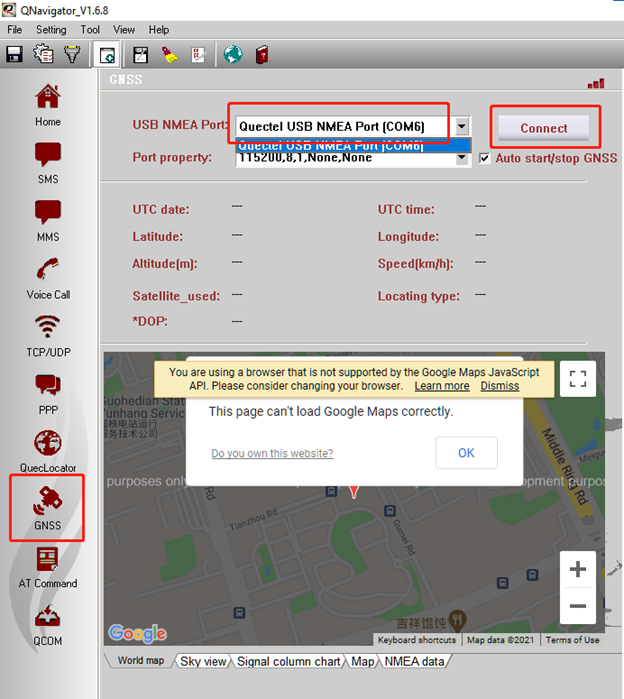The height and width of the screenshot is (699, 624).
Task: Open the Terms of Use link
Action: (x=572, y=640)
